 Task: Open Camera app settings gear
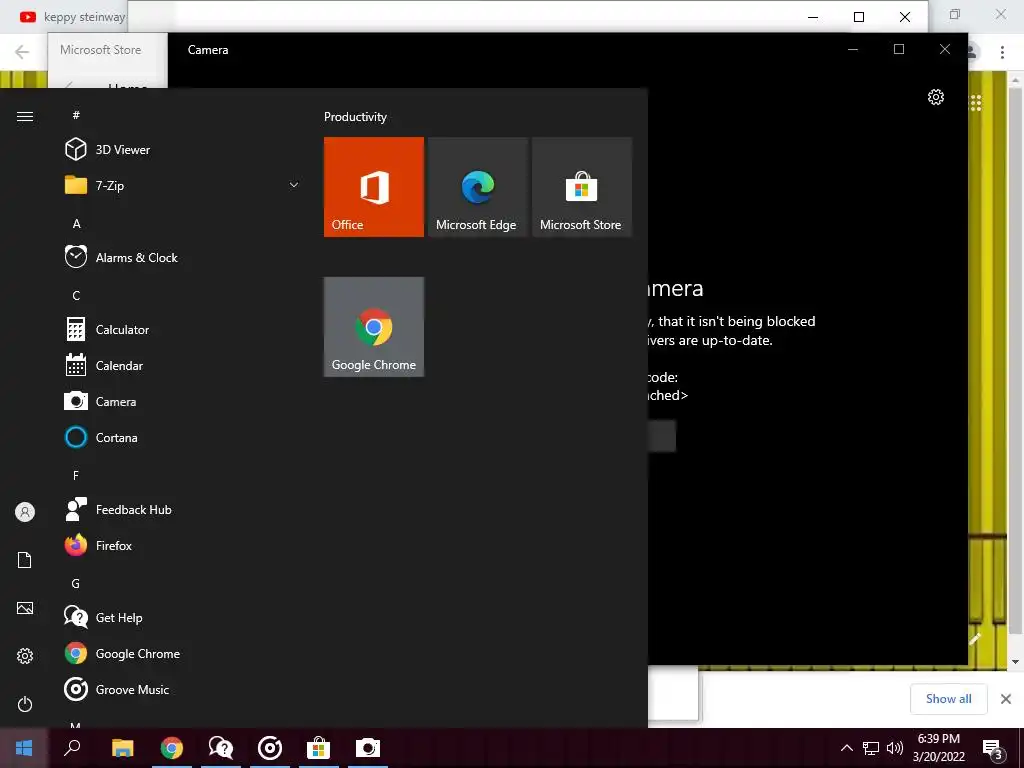(x=936, y=97)
